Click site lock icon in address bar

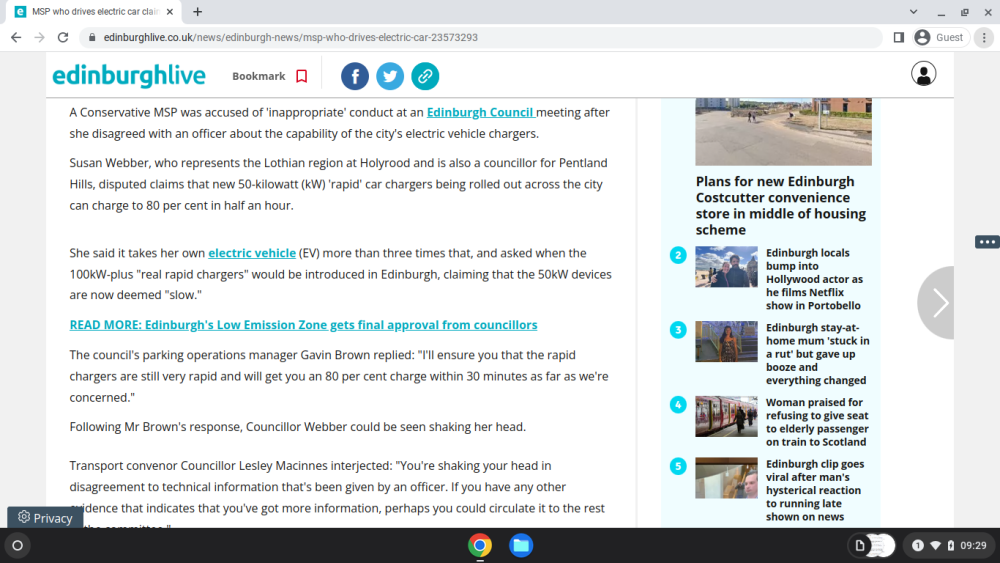pos(92,38)
